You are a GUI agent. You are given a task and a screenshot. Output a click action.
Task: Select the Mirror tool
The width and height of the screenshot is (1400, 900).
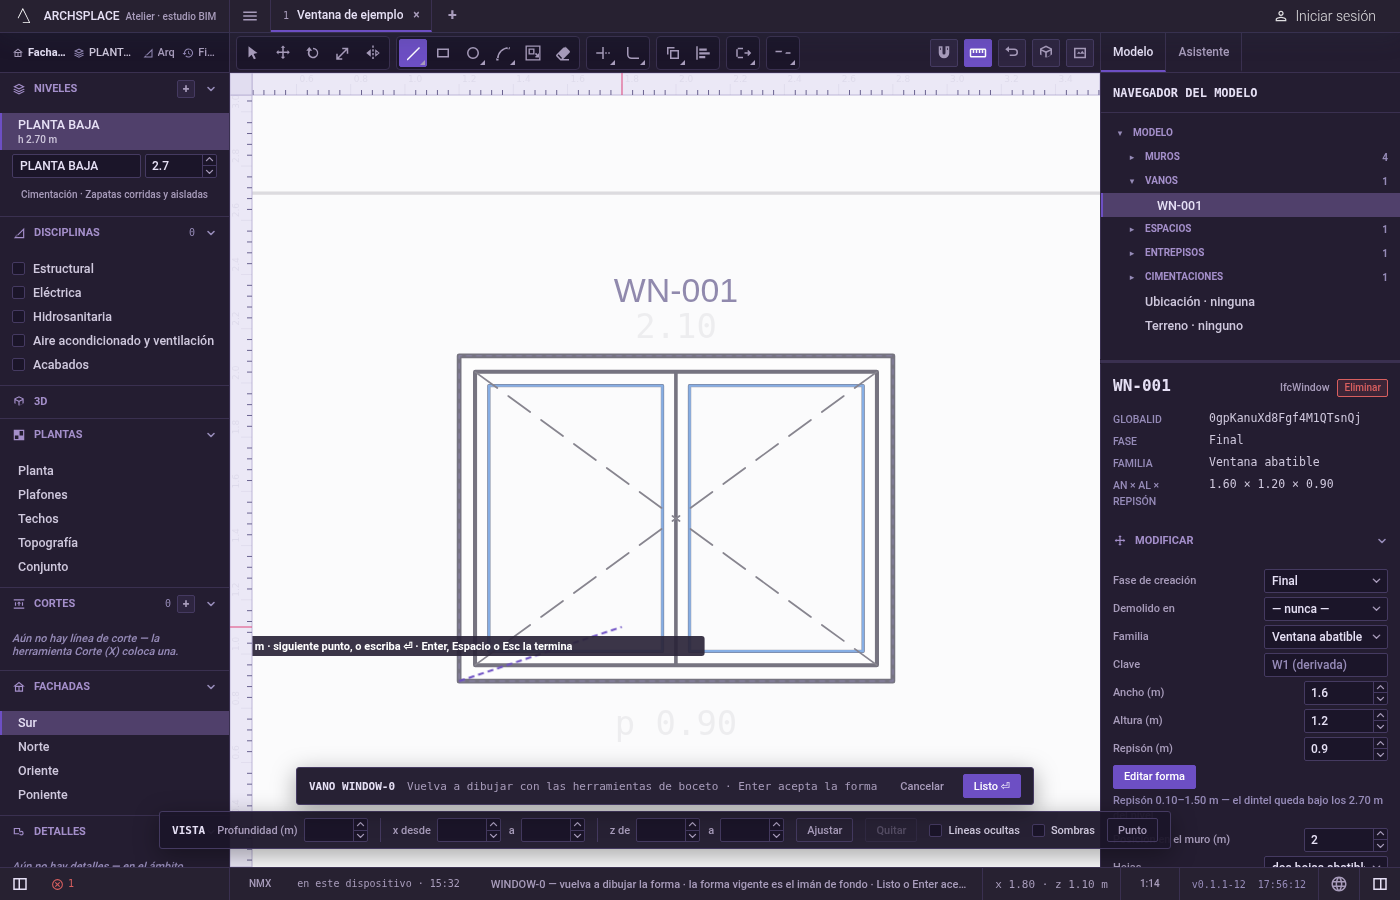[x=373, y=53]
